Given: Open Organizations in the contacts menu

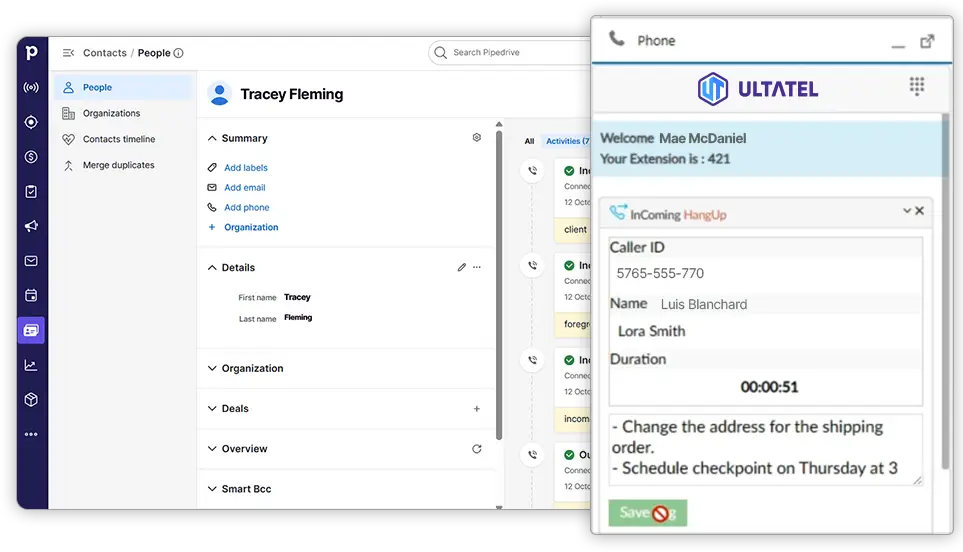Looking at the screenshot, I should [x=111, y=113].
